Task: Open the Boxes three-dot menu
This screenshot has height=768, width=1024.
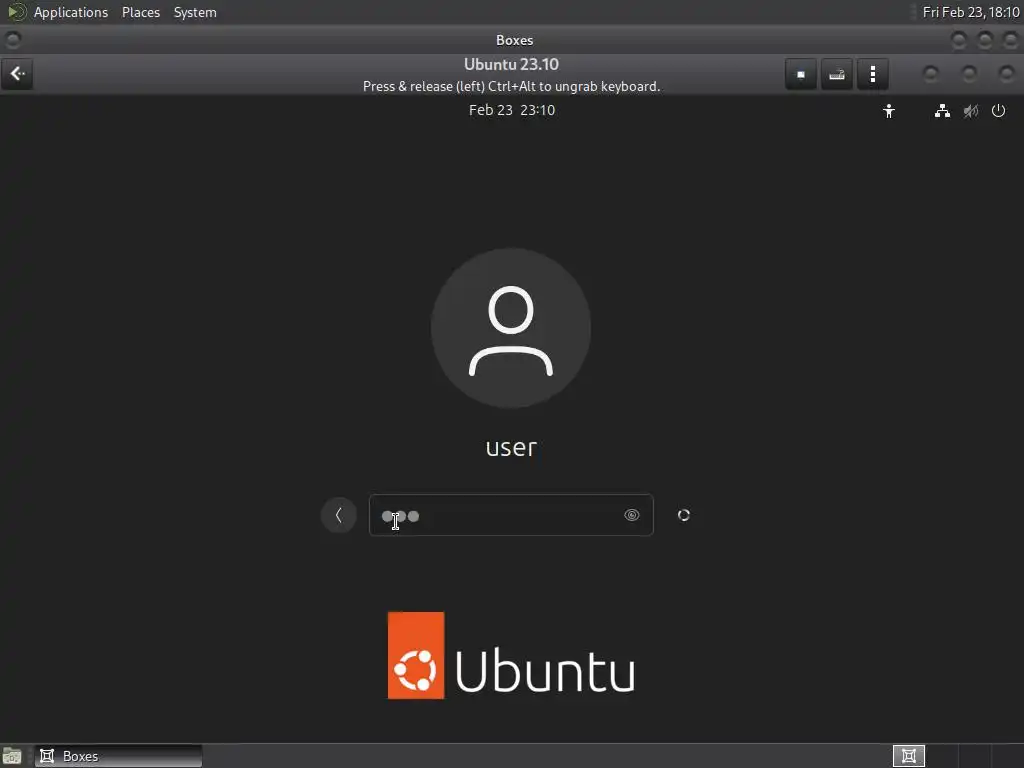Action: pyautogui.click(x=872, y=74)
